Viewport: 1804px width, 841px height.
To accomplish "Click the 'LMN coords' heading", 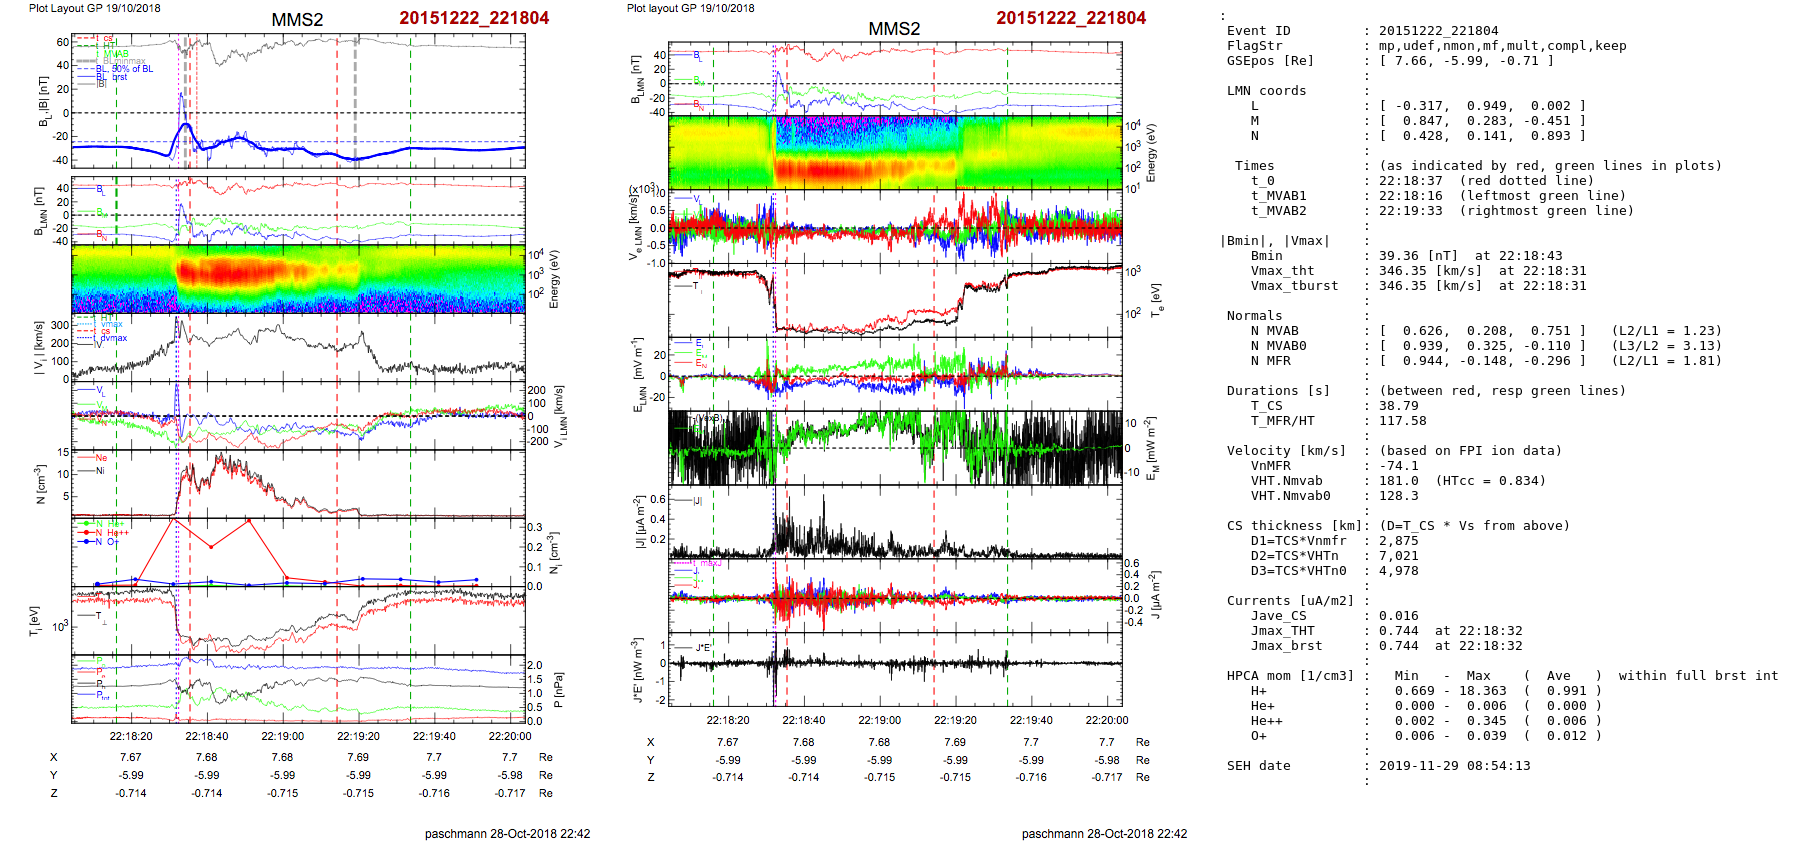I will pos(1267,91).
